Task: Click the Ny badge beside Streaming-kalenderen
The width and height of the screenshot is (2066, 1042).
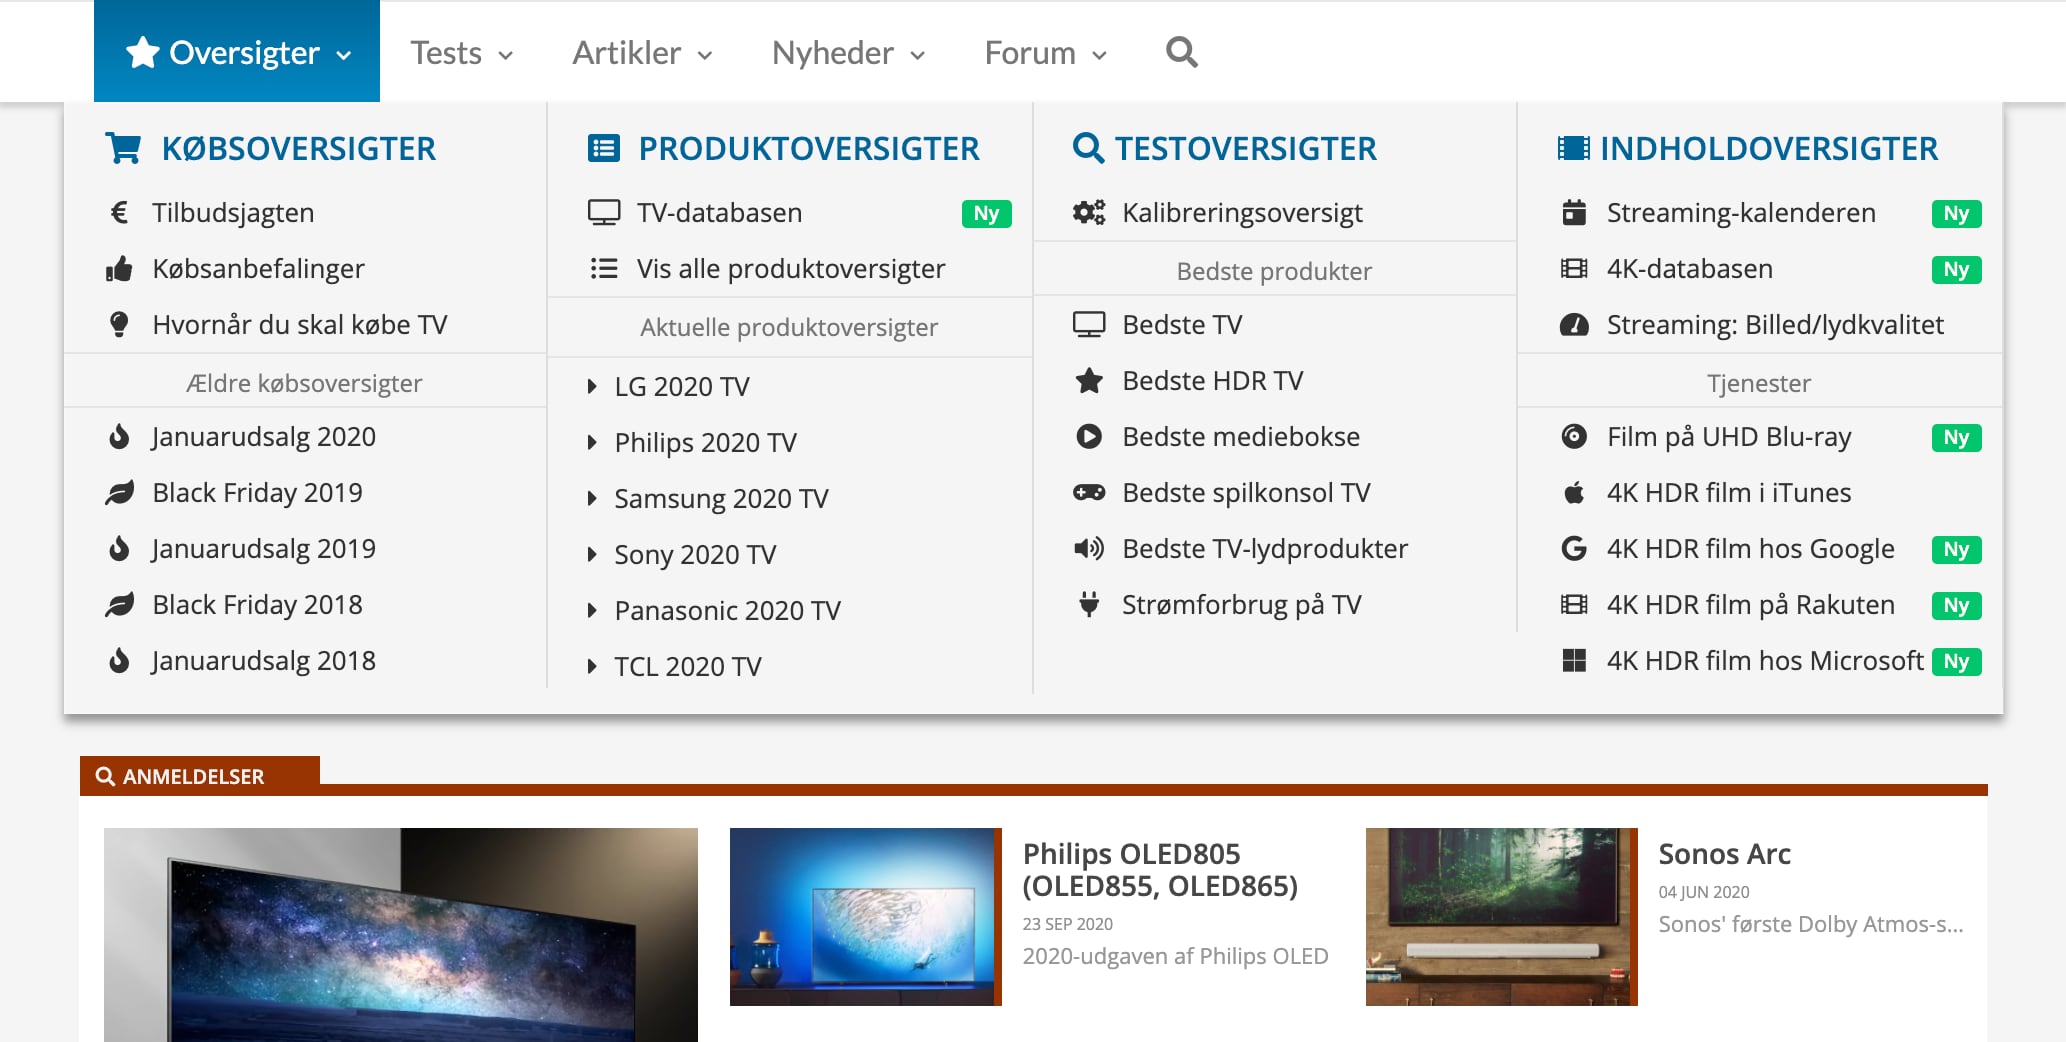Action: 1956,213
